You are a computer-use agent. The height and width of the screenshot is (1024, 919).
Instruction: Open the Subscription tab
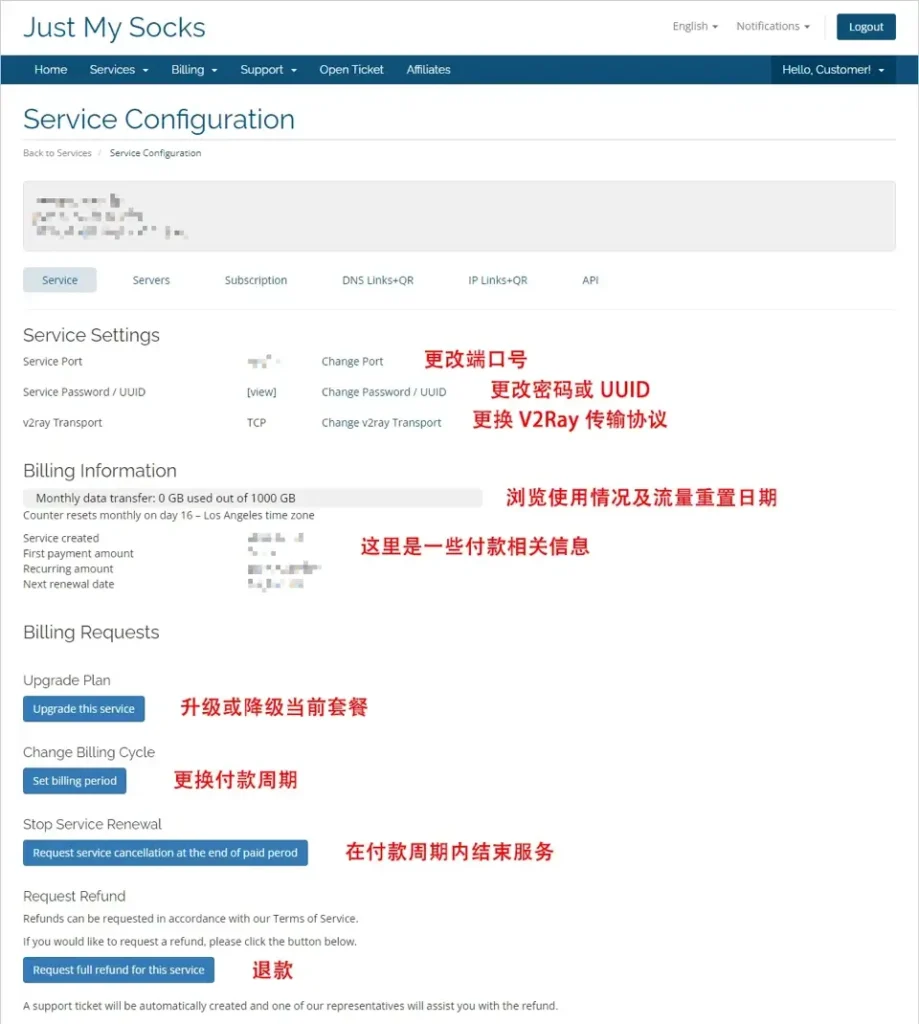click(255, 280)
